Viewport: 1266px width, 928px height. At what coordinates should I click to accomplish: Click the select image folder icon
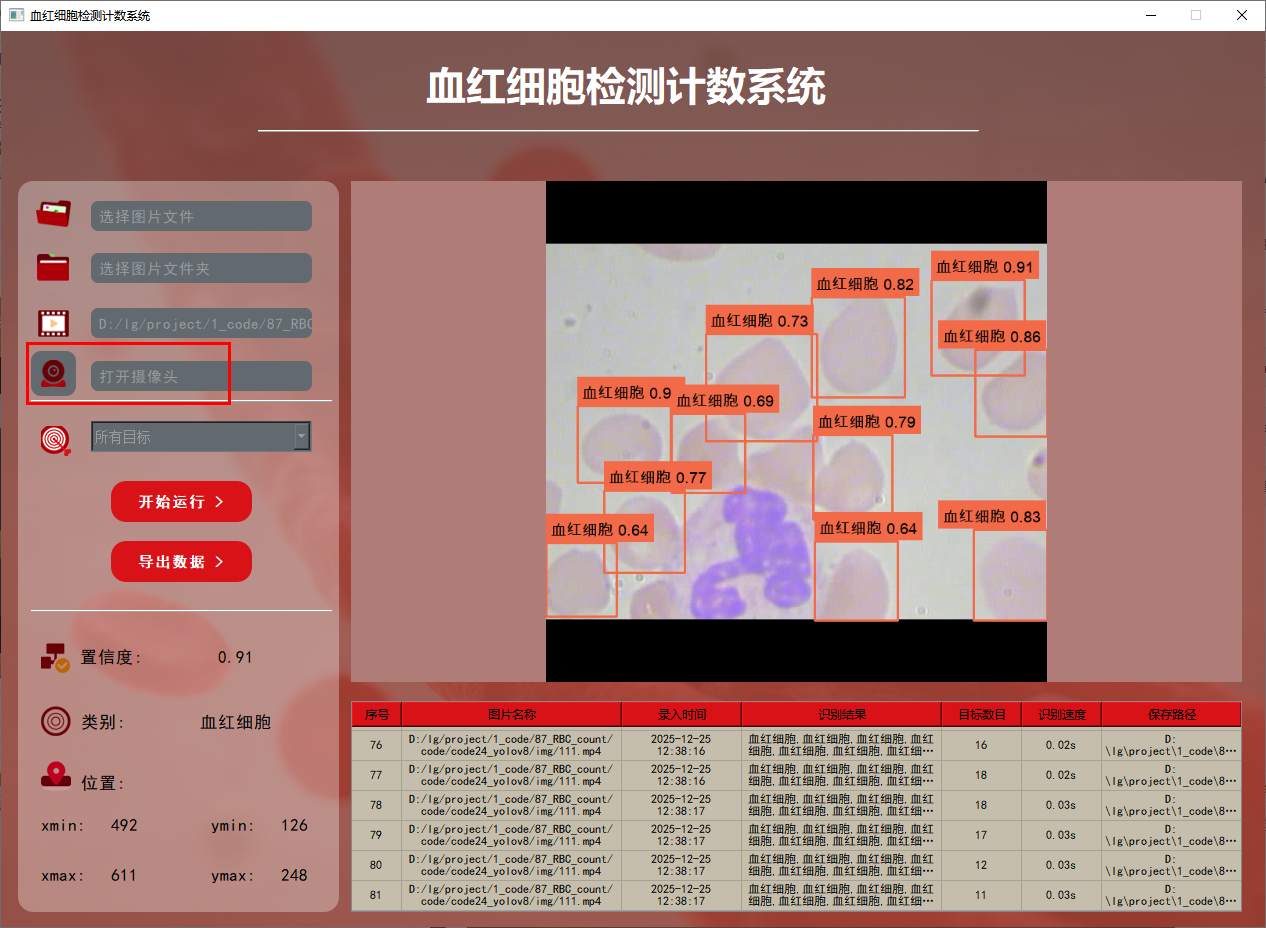click(x=54, y=268)
